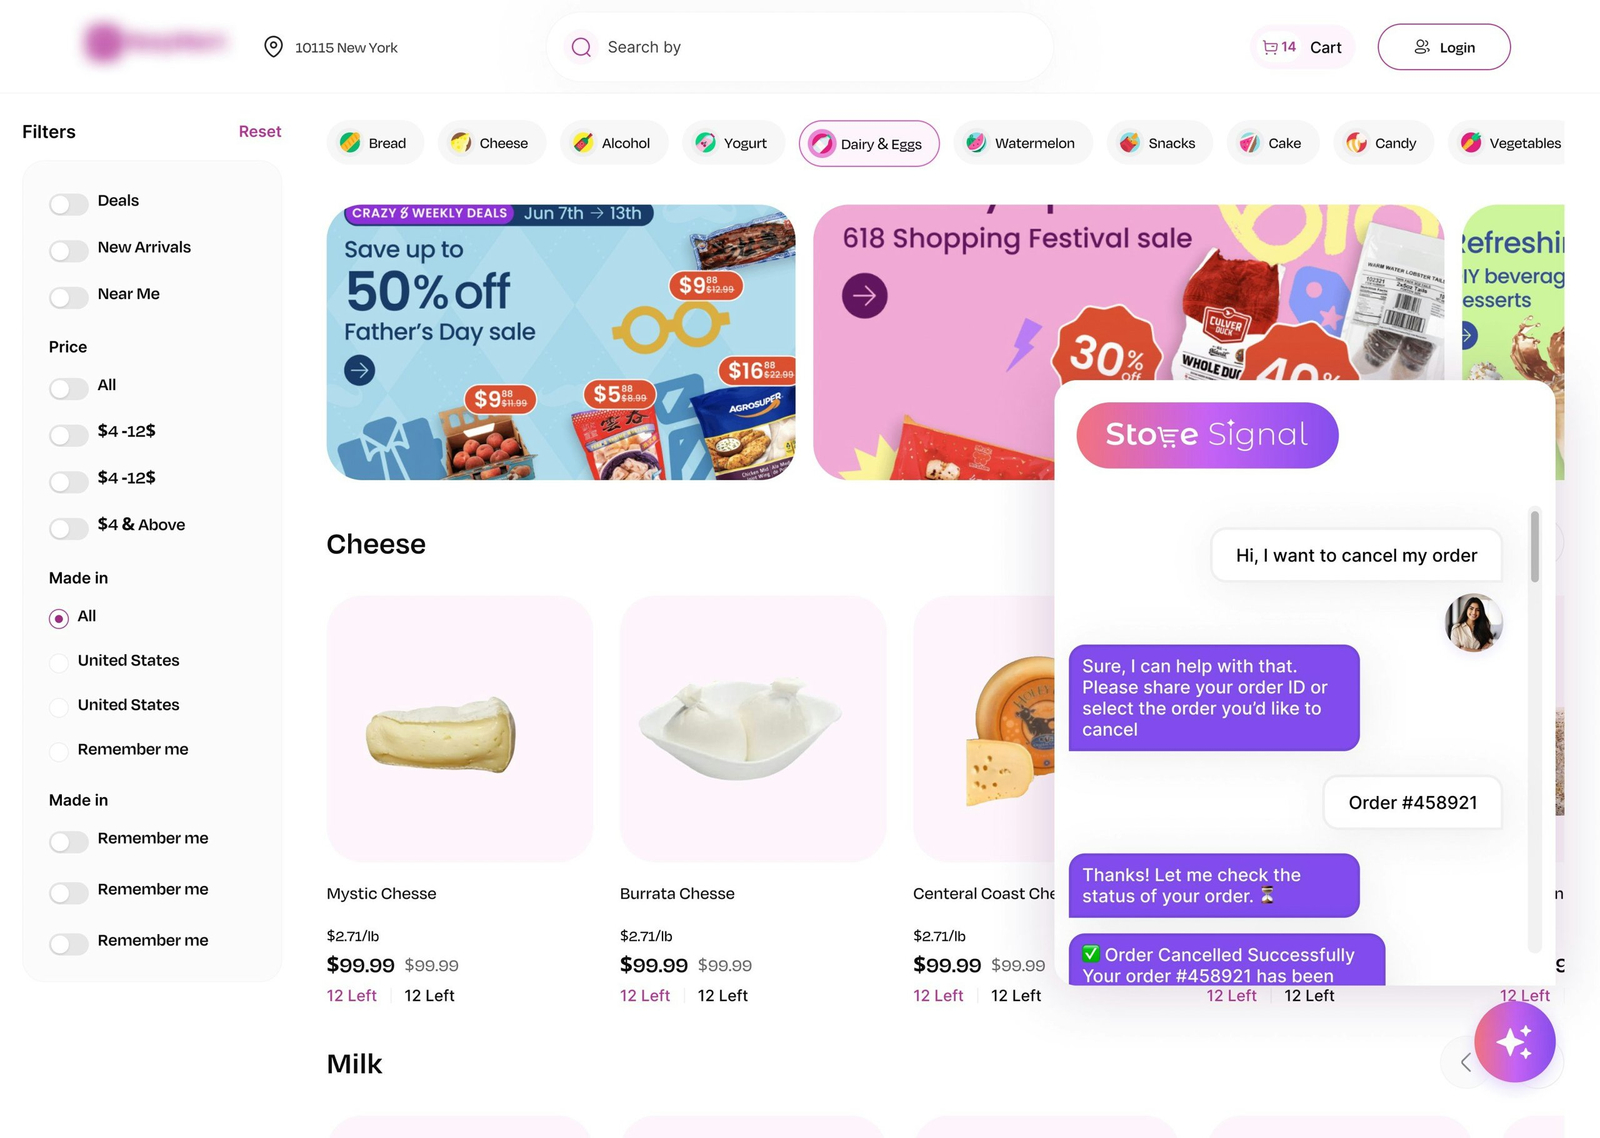Switch to the Watermelon category tab

[1023, 143]
